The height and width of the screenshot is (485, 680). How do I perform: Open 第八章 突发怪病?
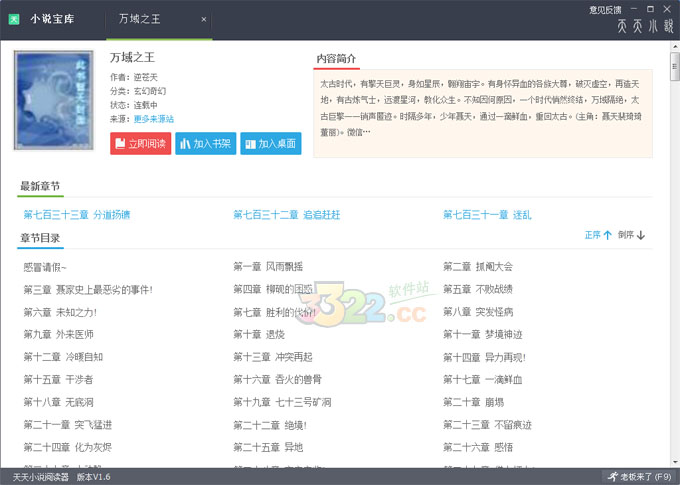click(478, 312)
